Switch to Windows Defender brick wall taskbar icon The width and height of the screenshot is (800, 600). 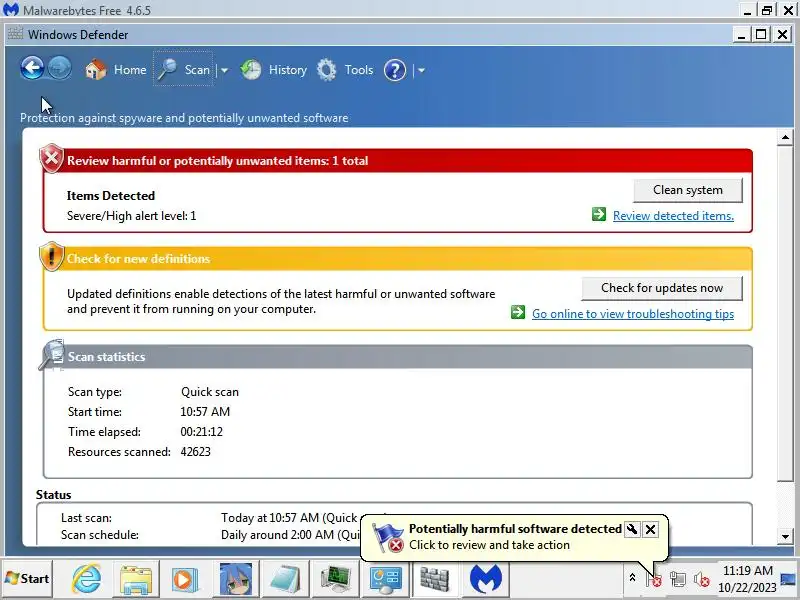tap(435, 579)
